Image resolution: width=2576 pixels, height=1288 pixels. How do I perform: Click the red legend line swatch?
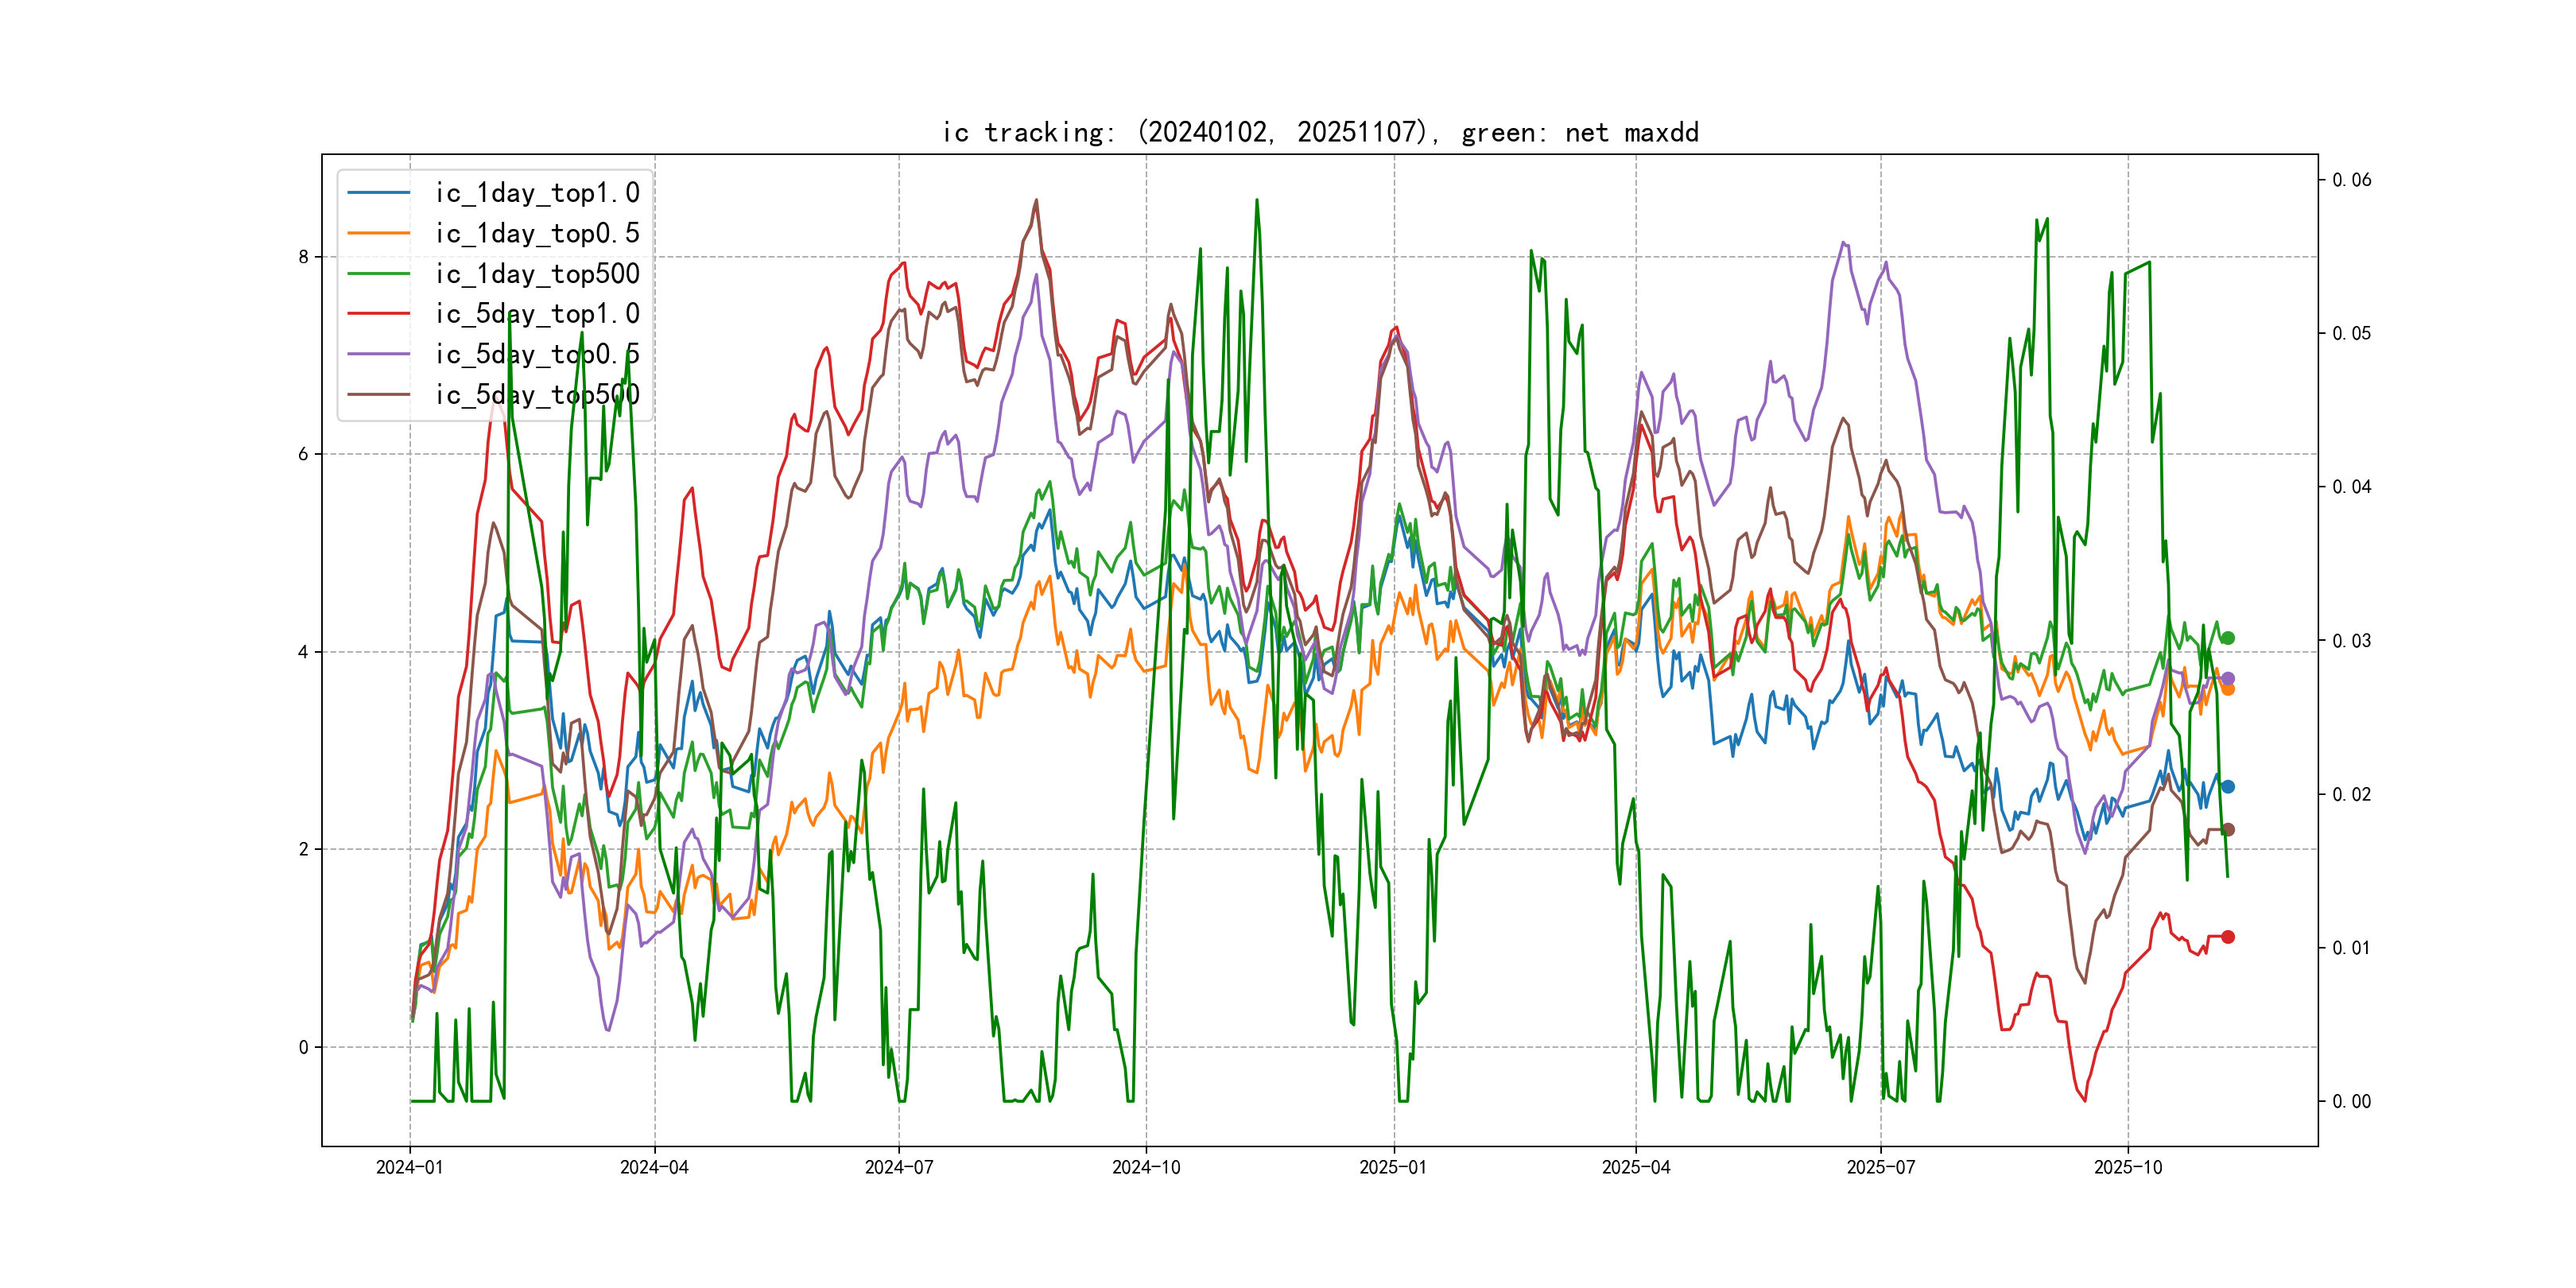[378, 314]
